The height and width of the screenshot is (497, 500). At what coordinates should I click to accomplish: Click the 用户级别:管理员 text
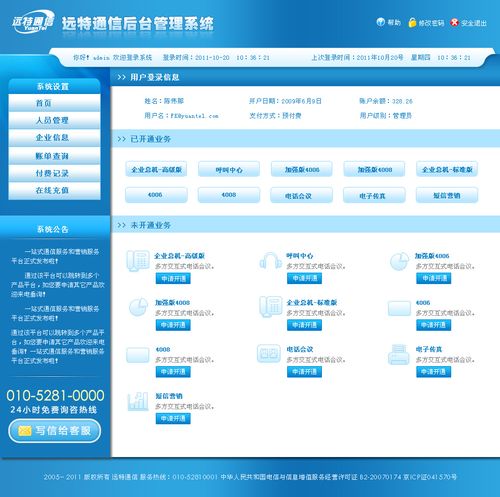386,116
